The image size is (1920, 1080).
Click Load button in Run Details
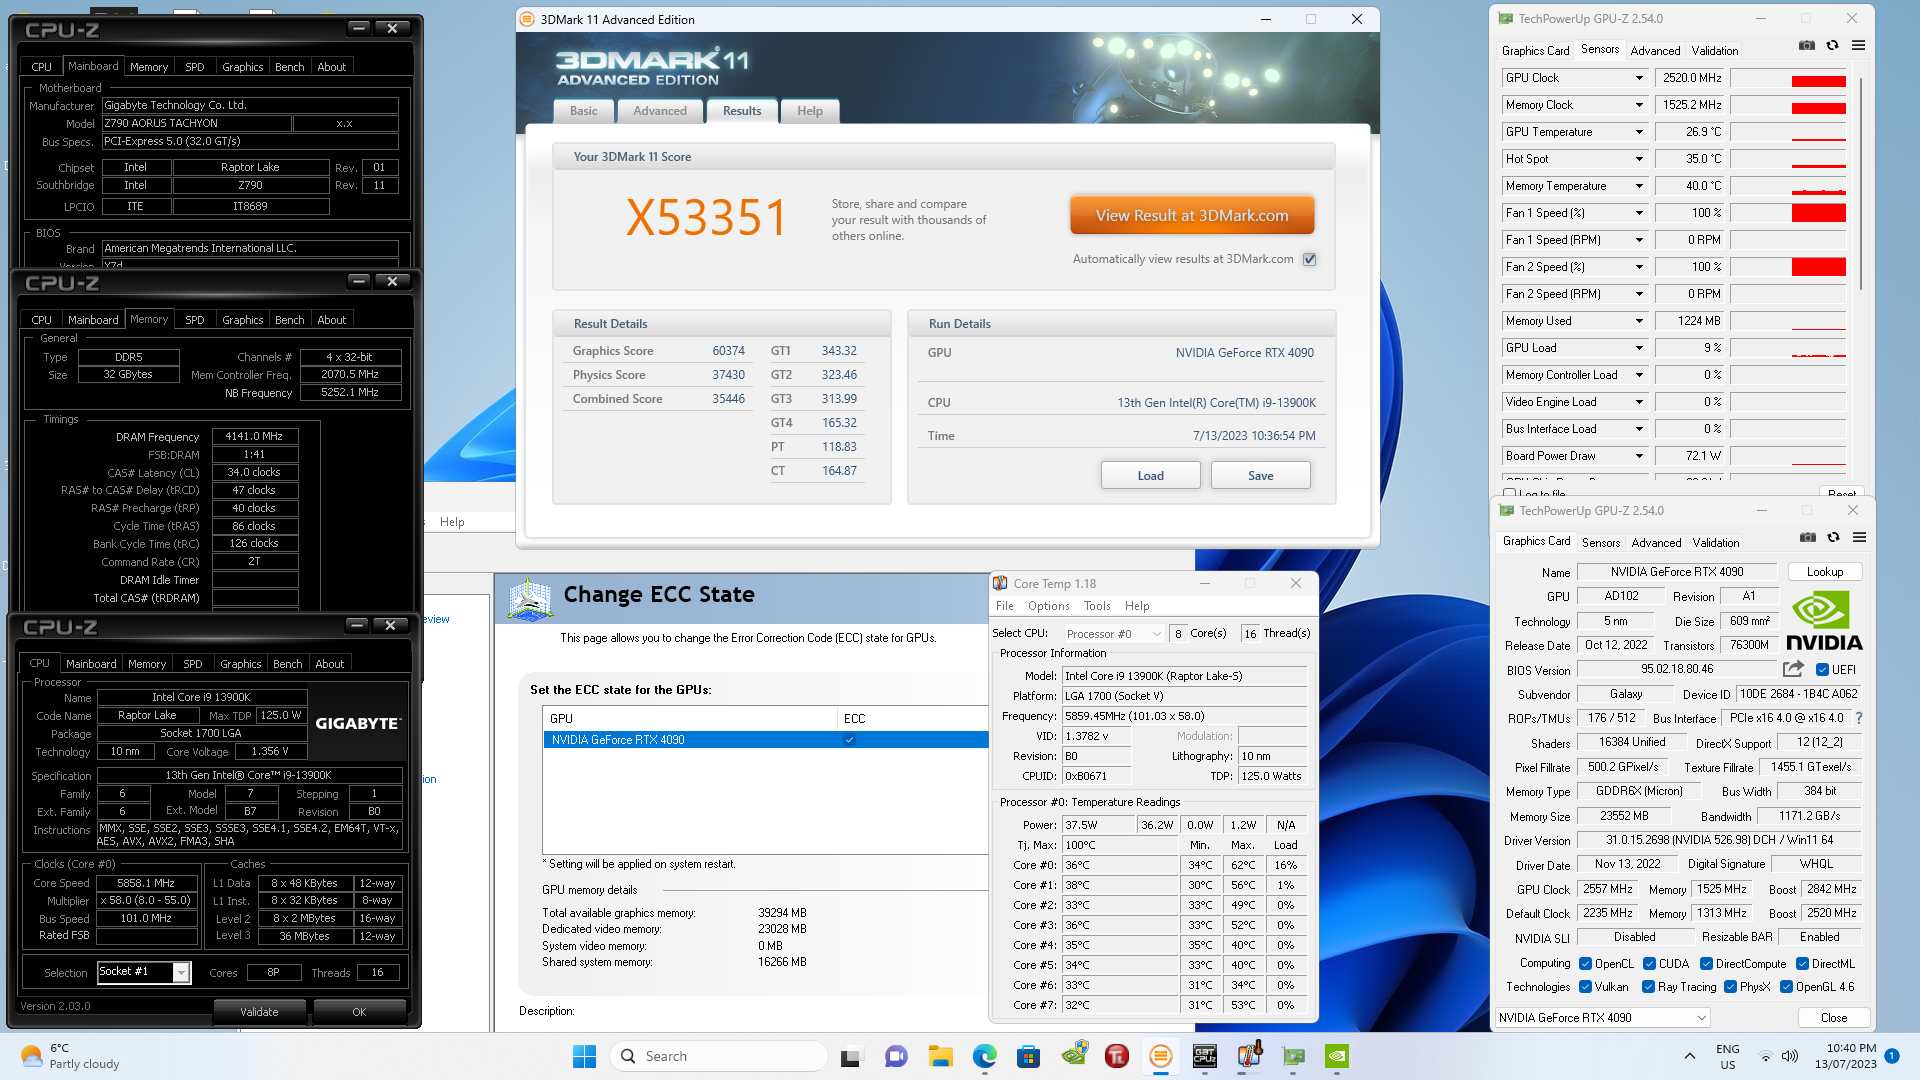(1150, 476)
